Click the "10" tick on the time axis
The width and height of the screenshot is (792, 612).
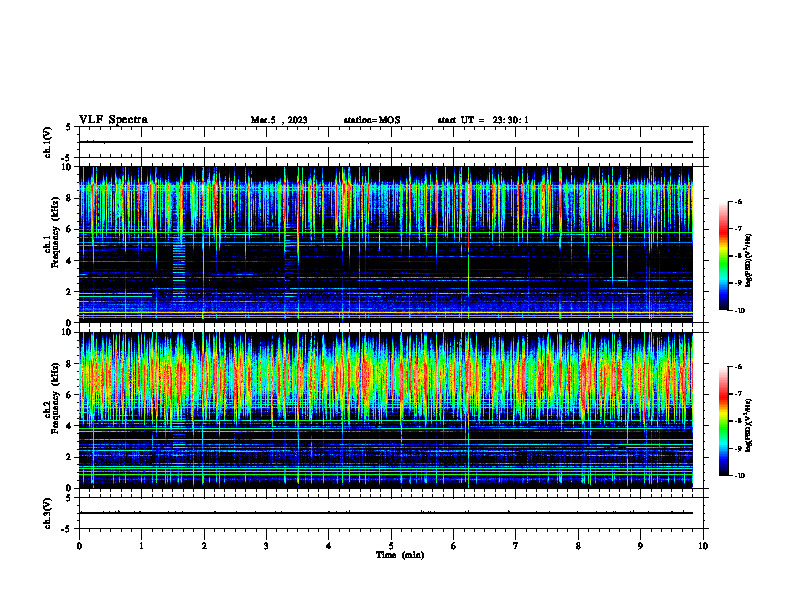pyautogui.click(x=703, y=546)
